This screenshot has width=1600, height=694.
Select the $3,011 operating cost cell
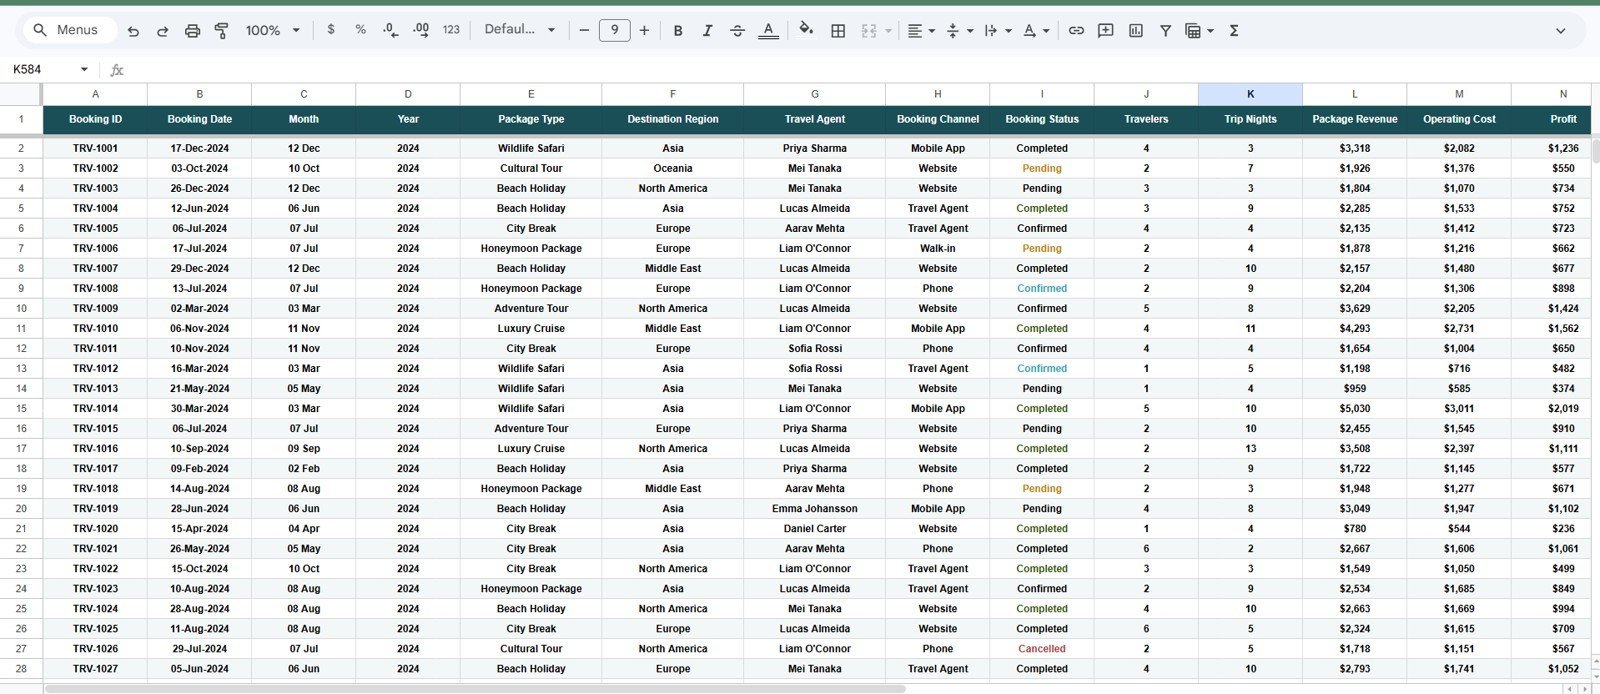1459,408
